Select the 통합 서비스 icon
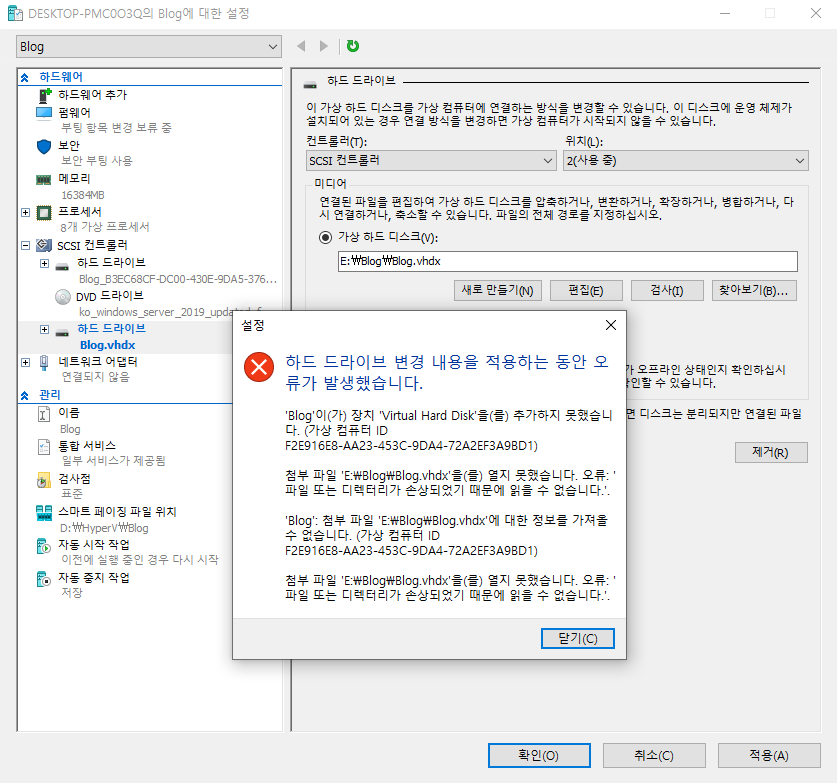 pyautogui.click(x=44, y=447)
